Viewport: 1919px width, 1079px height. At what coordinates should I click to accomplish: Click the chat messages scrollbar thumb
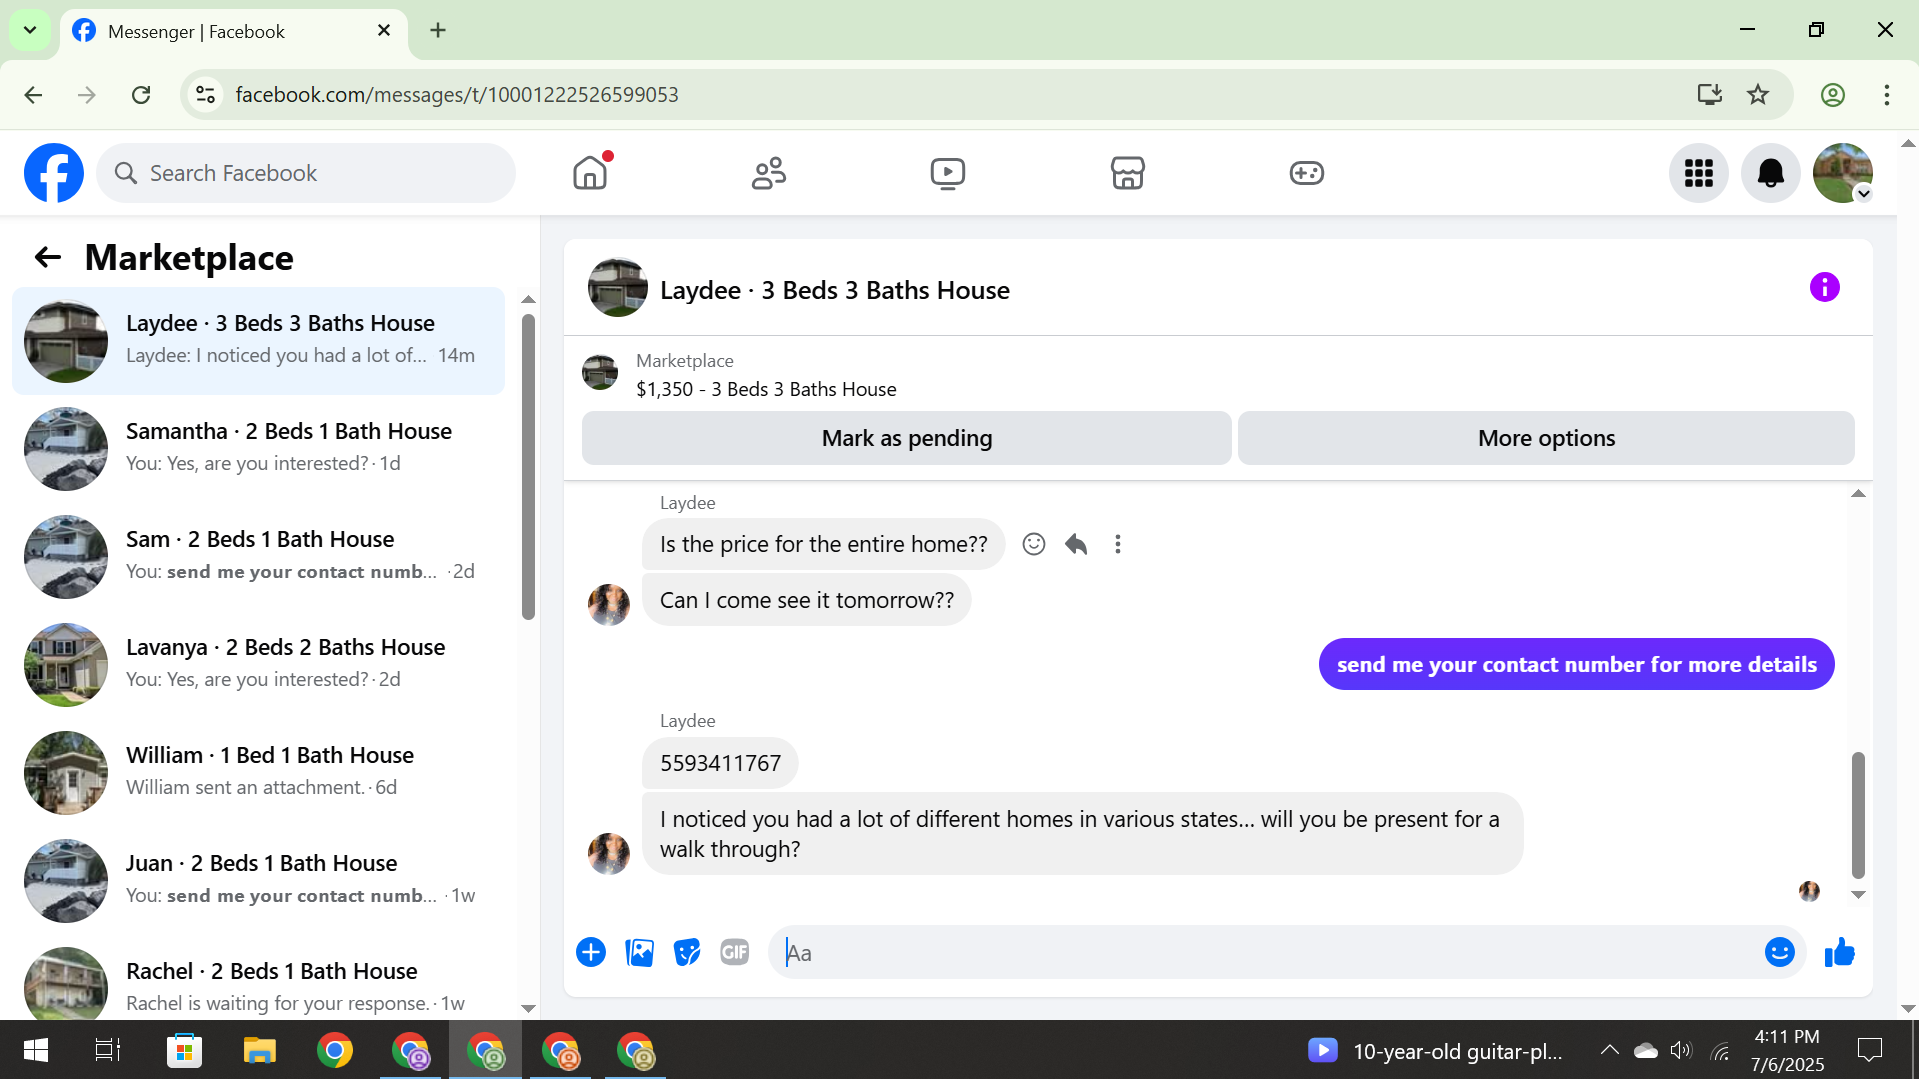[1858, 815]
